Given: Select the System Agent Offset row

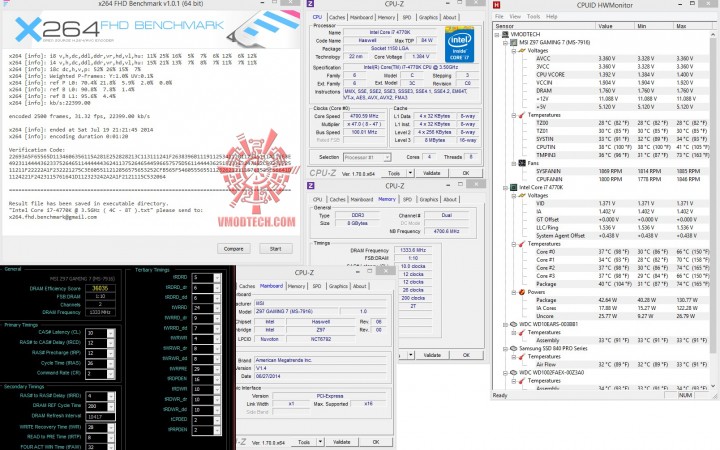Looking at the screenshot, I should tap(602, 236).
